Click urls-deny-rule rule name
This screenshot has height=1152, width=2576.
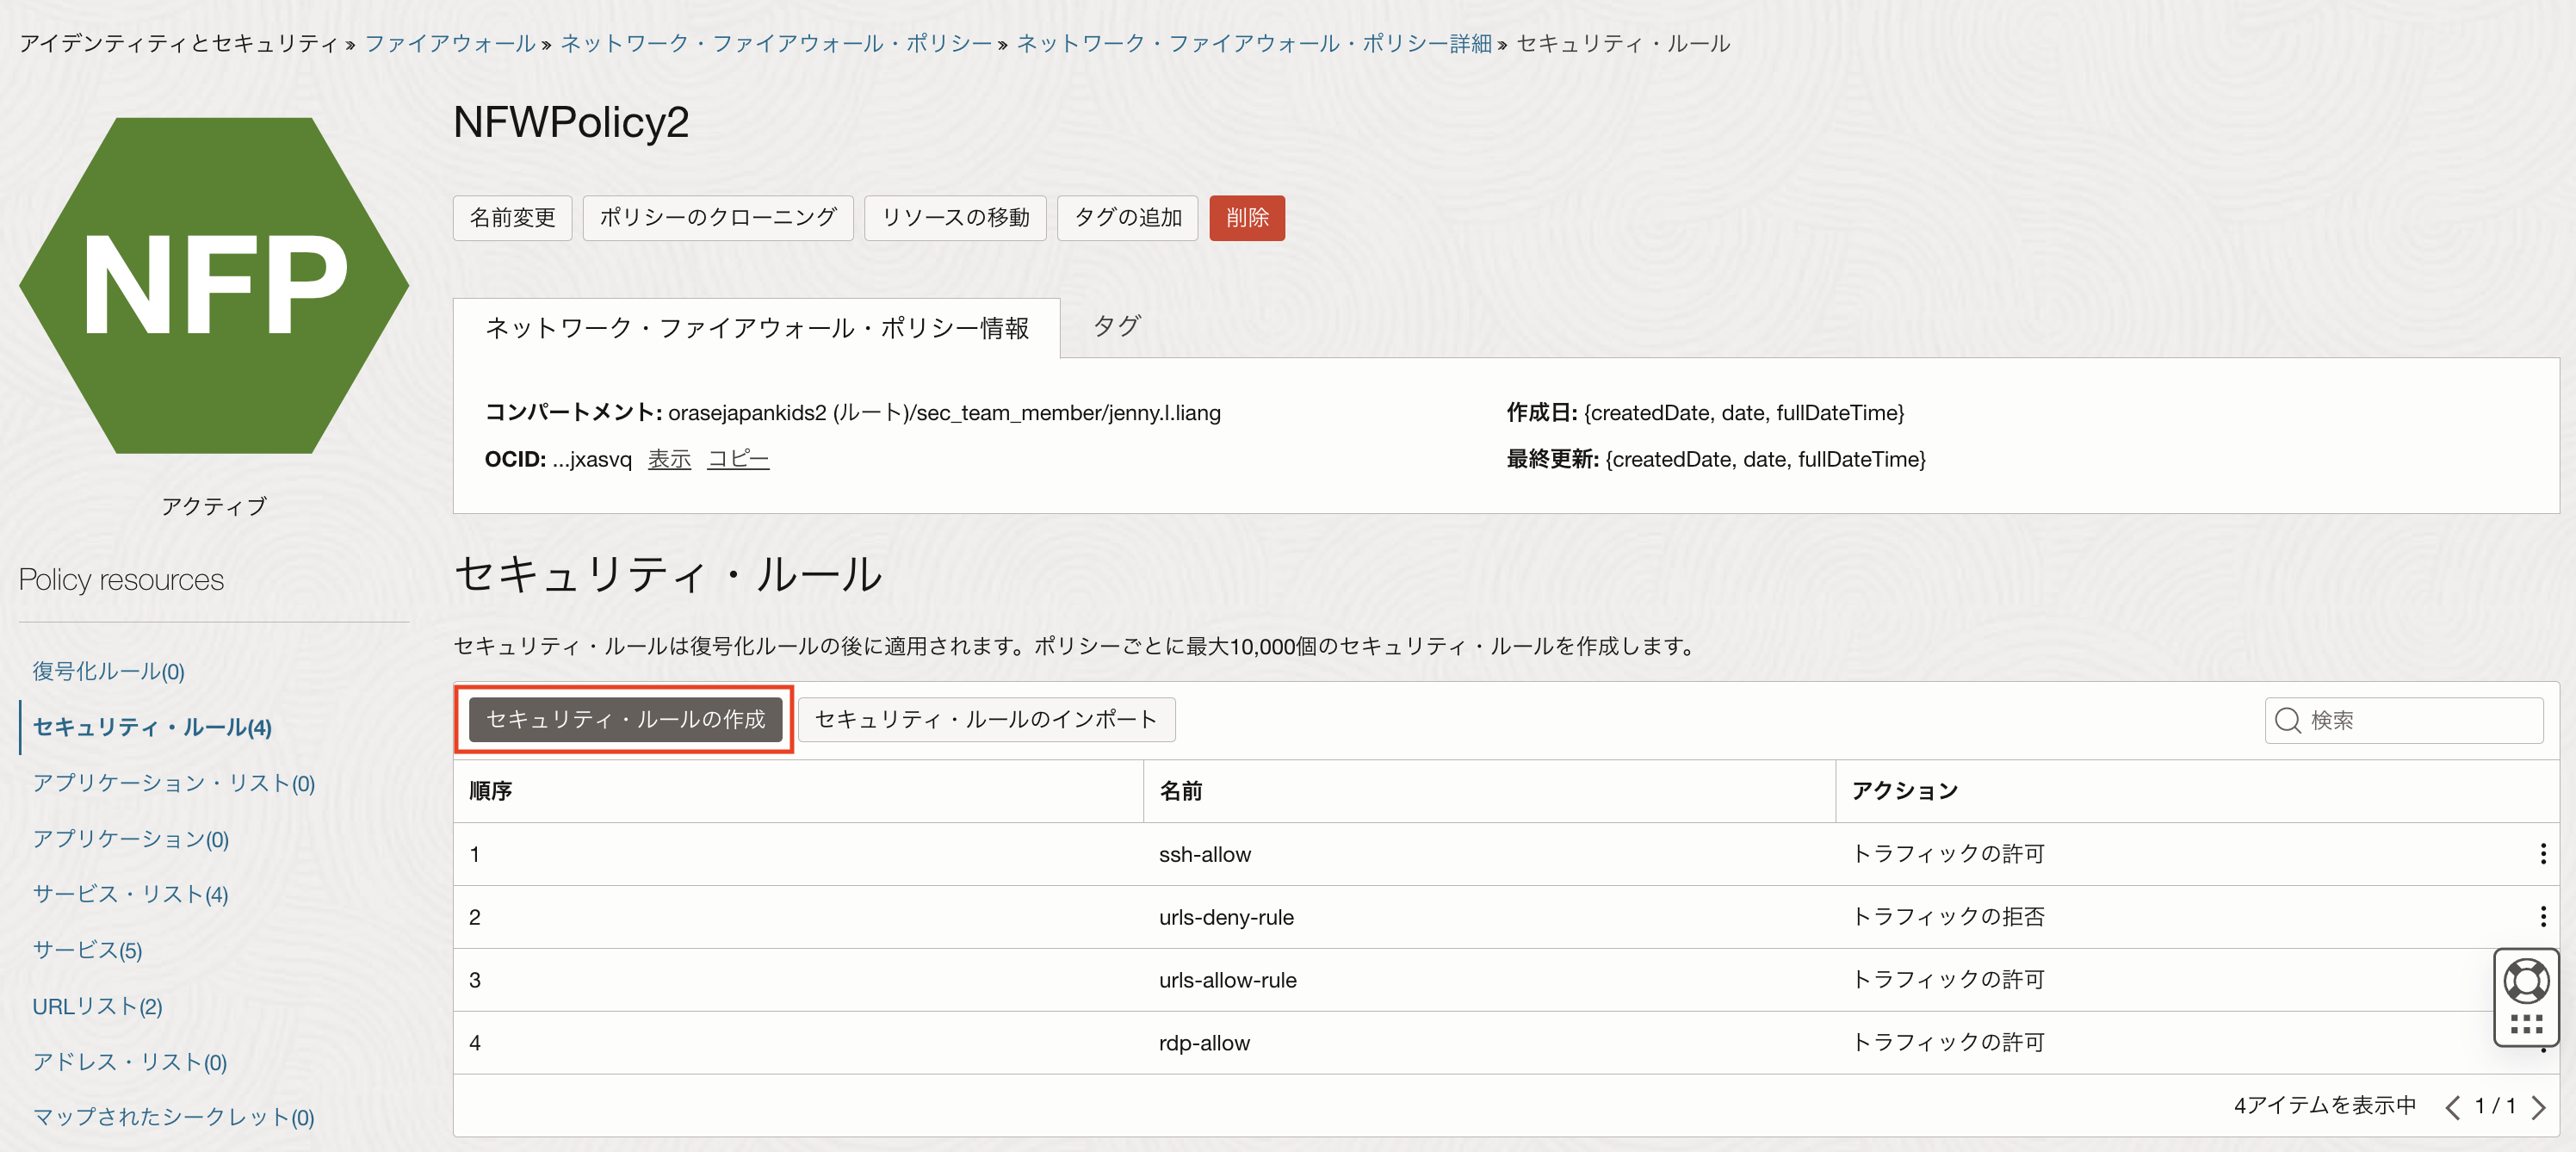click(1226, 917)
